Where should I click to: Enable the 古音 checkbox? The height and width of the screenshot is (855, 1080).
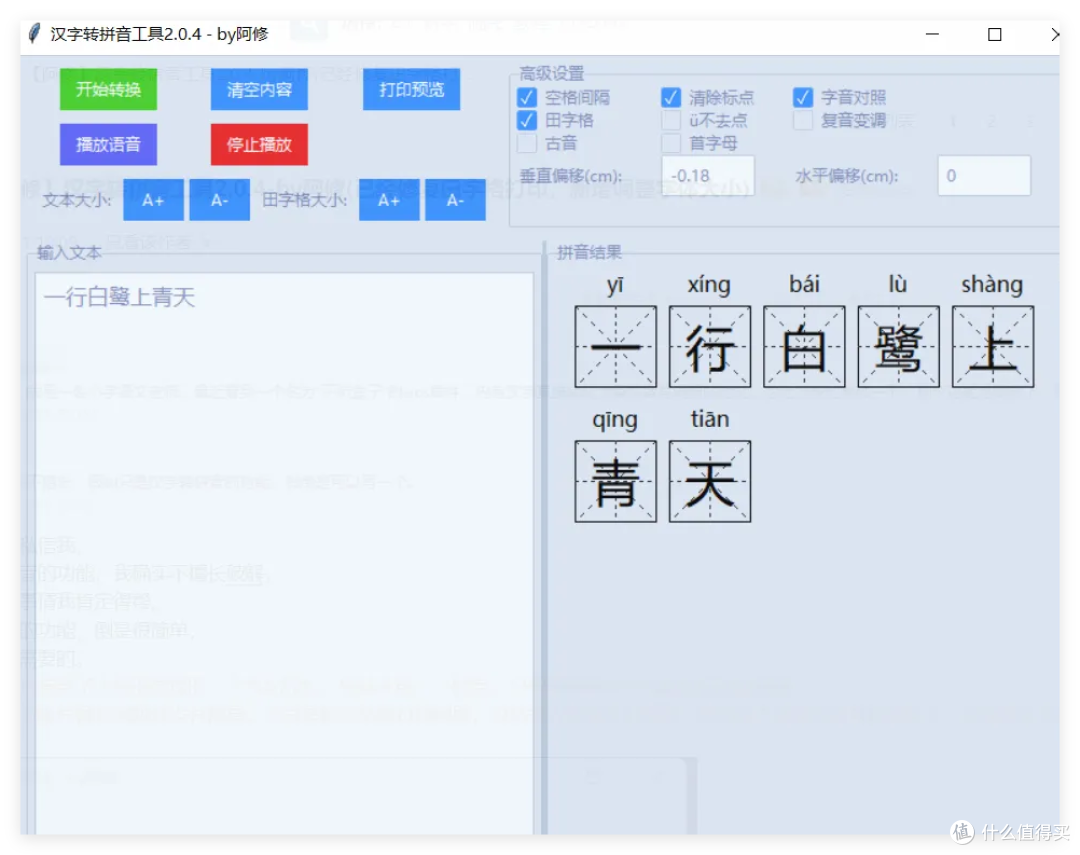click(527, 143)
